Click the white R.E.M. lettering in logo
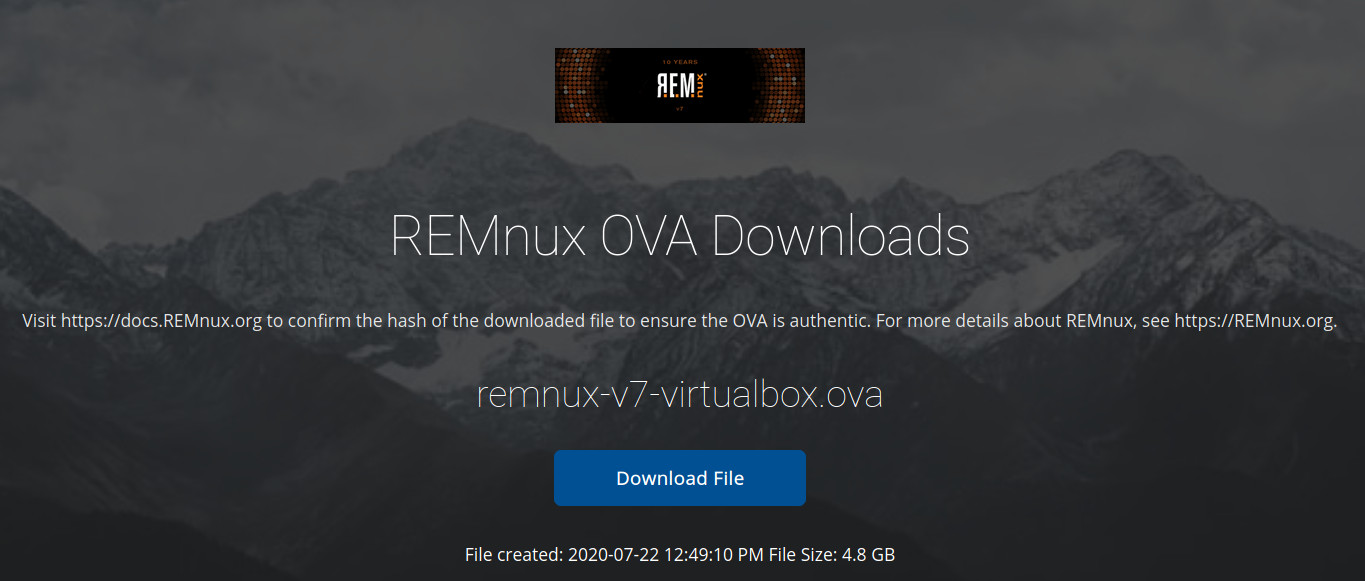The image size is (1365, 581). 676,86
